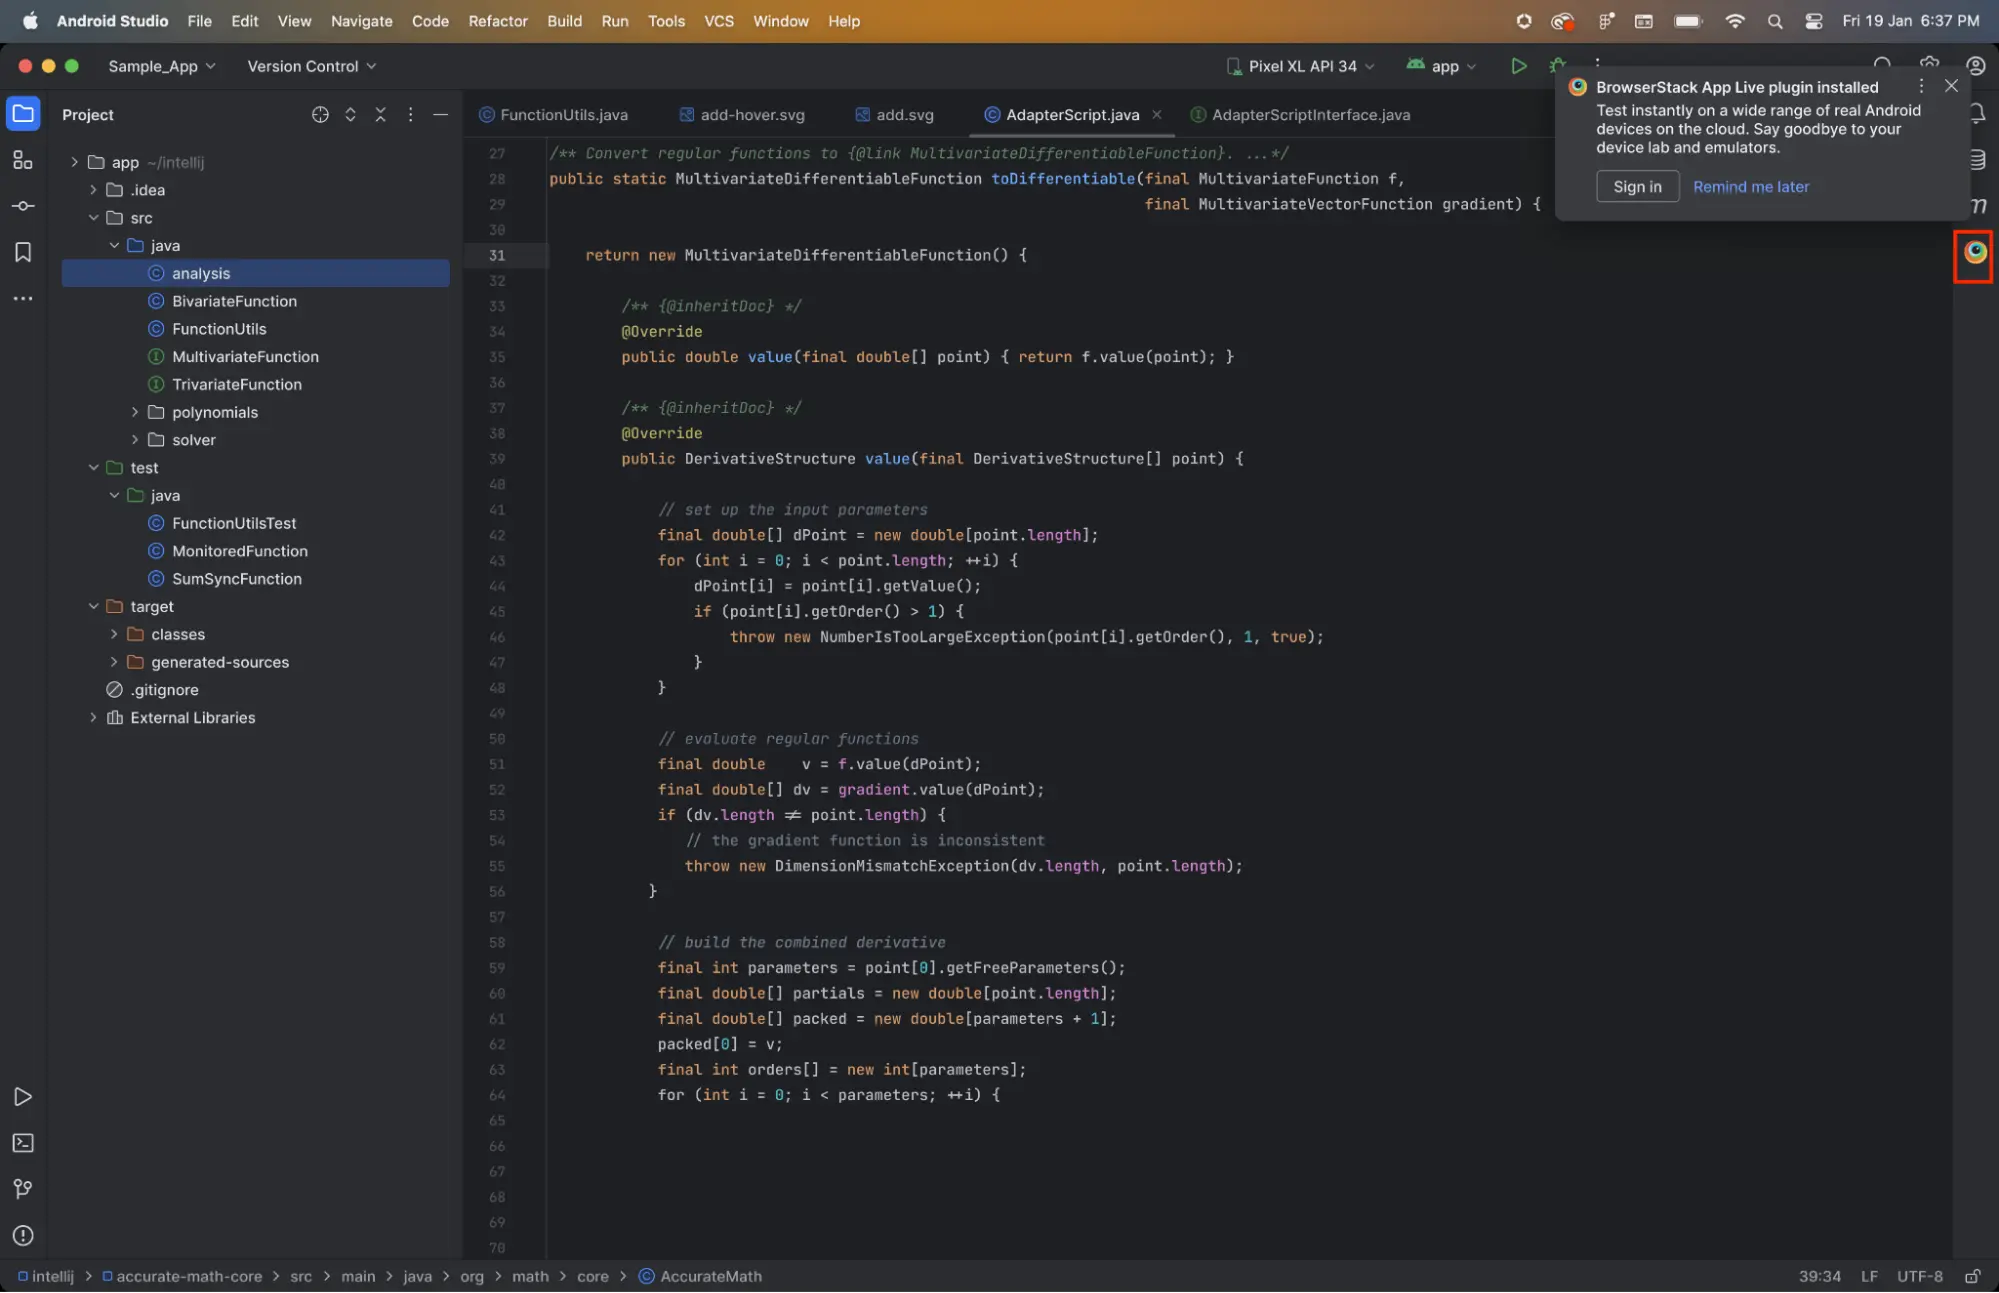Click the Sign in button
Viewport: 1999px width, 1293px height.
1636,187
